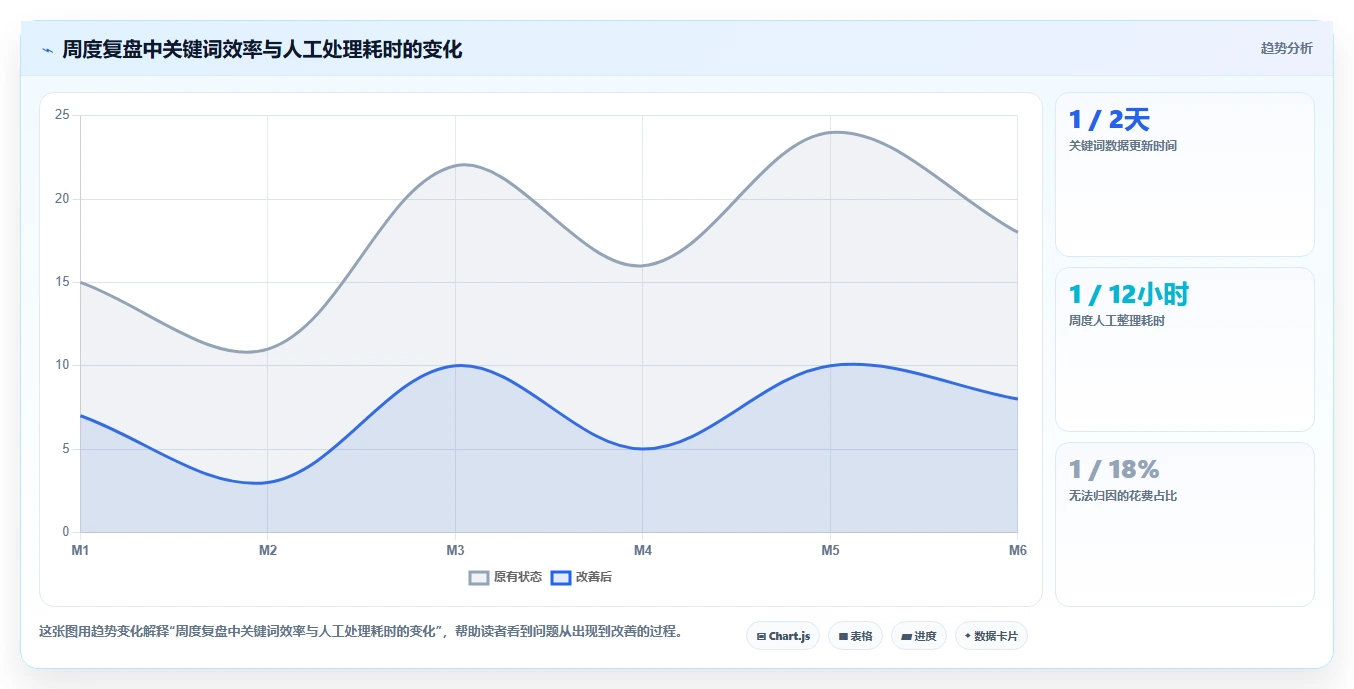Select the 进度 tag chip
The height and width of the screenshot is (689, 1354).
pyautogui.click(x=919, y=636)
